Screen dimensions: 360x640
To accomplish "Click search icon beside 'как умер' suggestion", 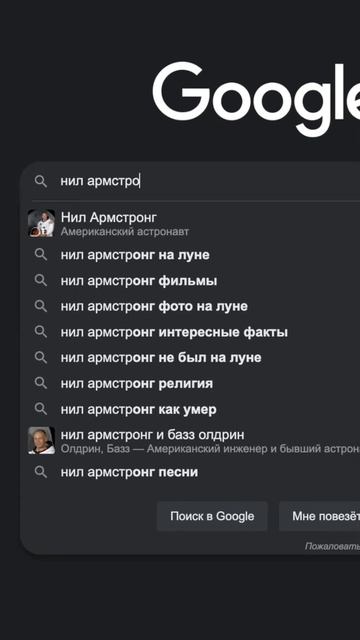I will pos(41,409).
